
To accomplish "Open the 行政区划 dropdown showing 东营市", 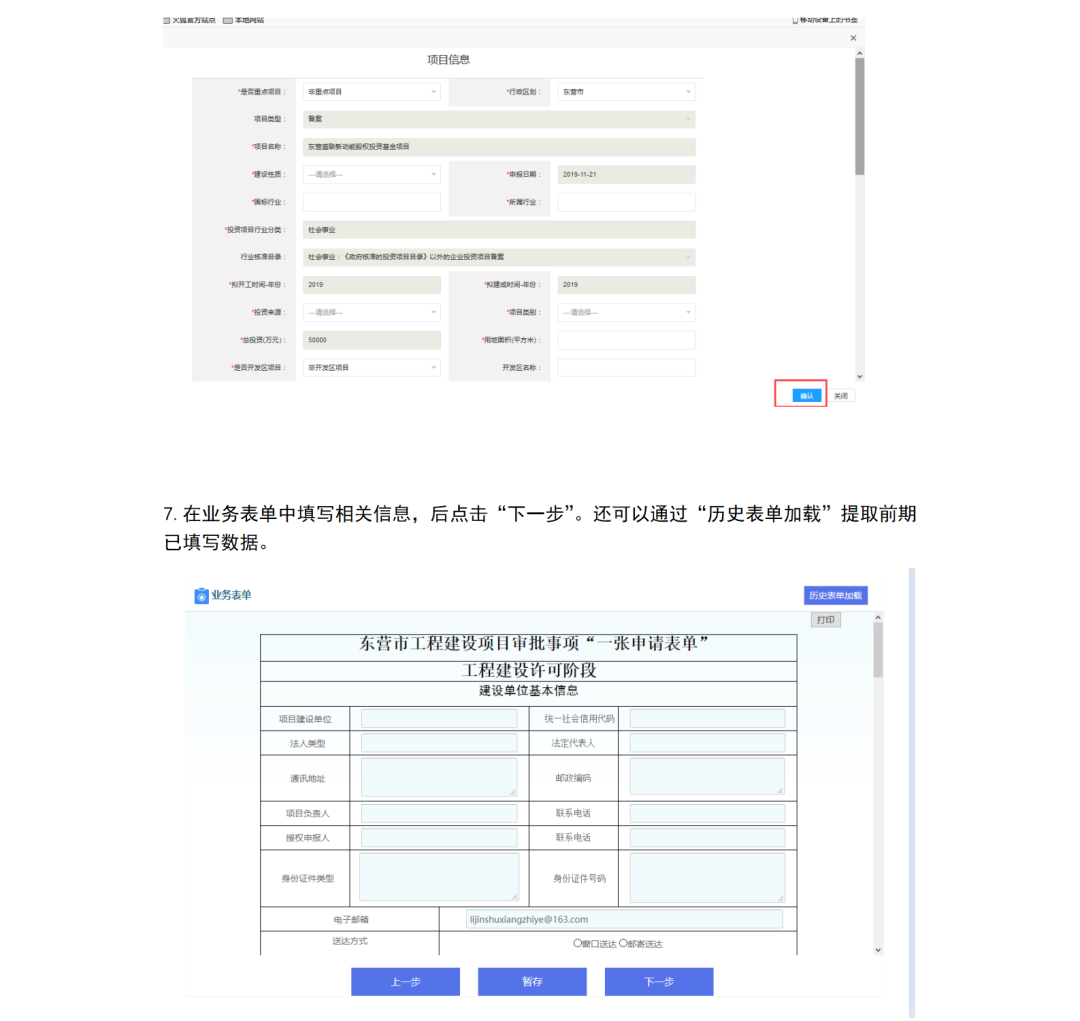I will 627,92.
